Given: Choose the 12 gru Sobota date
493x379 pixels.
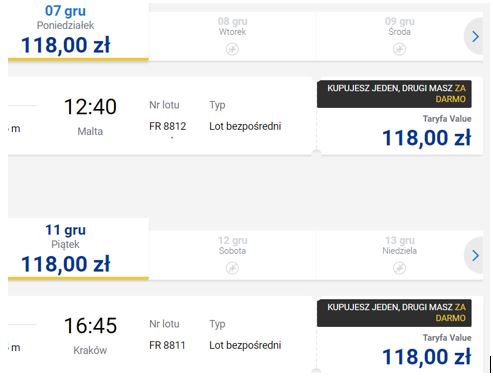Looking at the screenshot, I should pos(232,255).
